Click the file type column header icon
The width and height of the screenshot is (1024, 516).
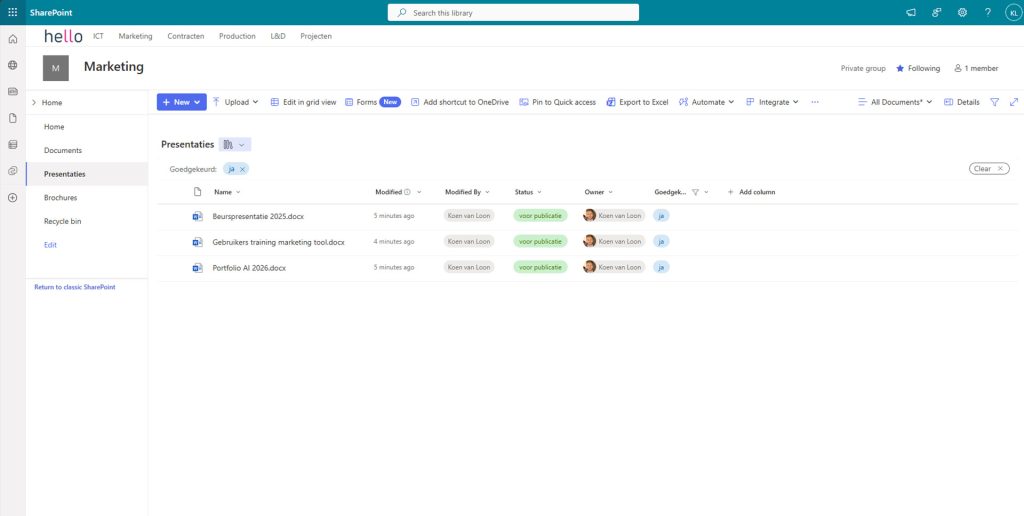click(x=197, y=192)
